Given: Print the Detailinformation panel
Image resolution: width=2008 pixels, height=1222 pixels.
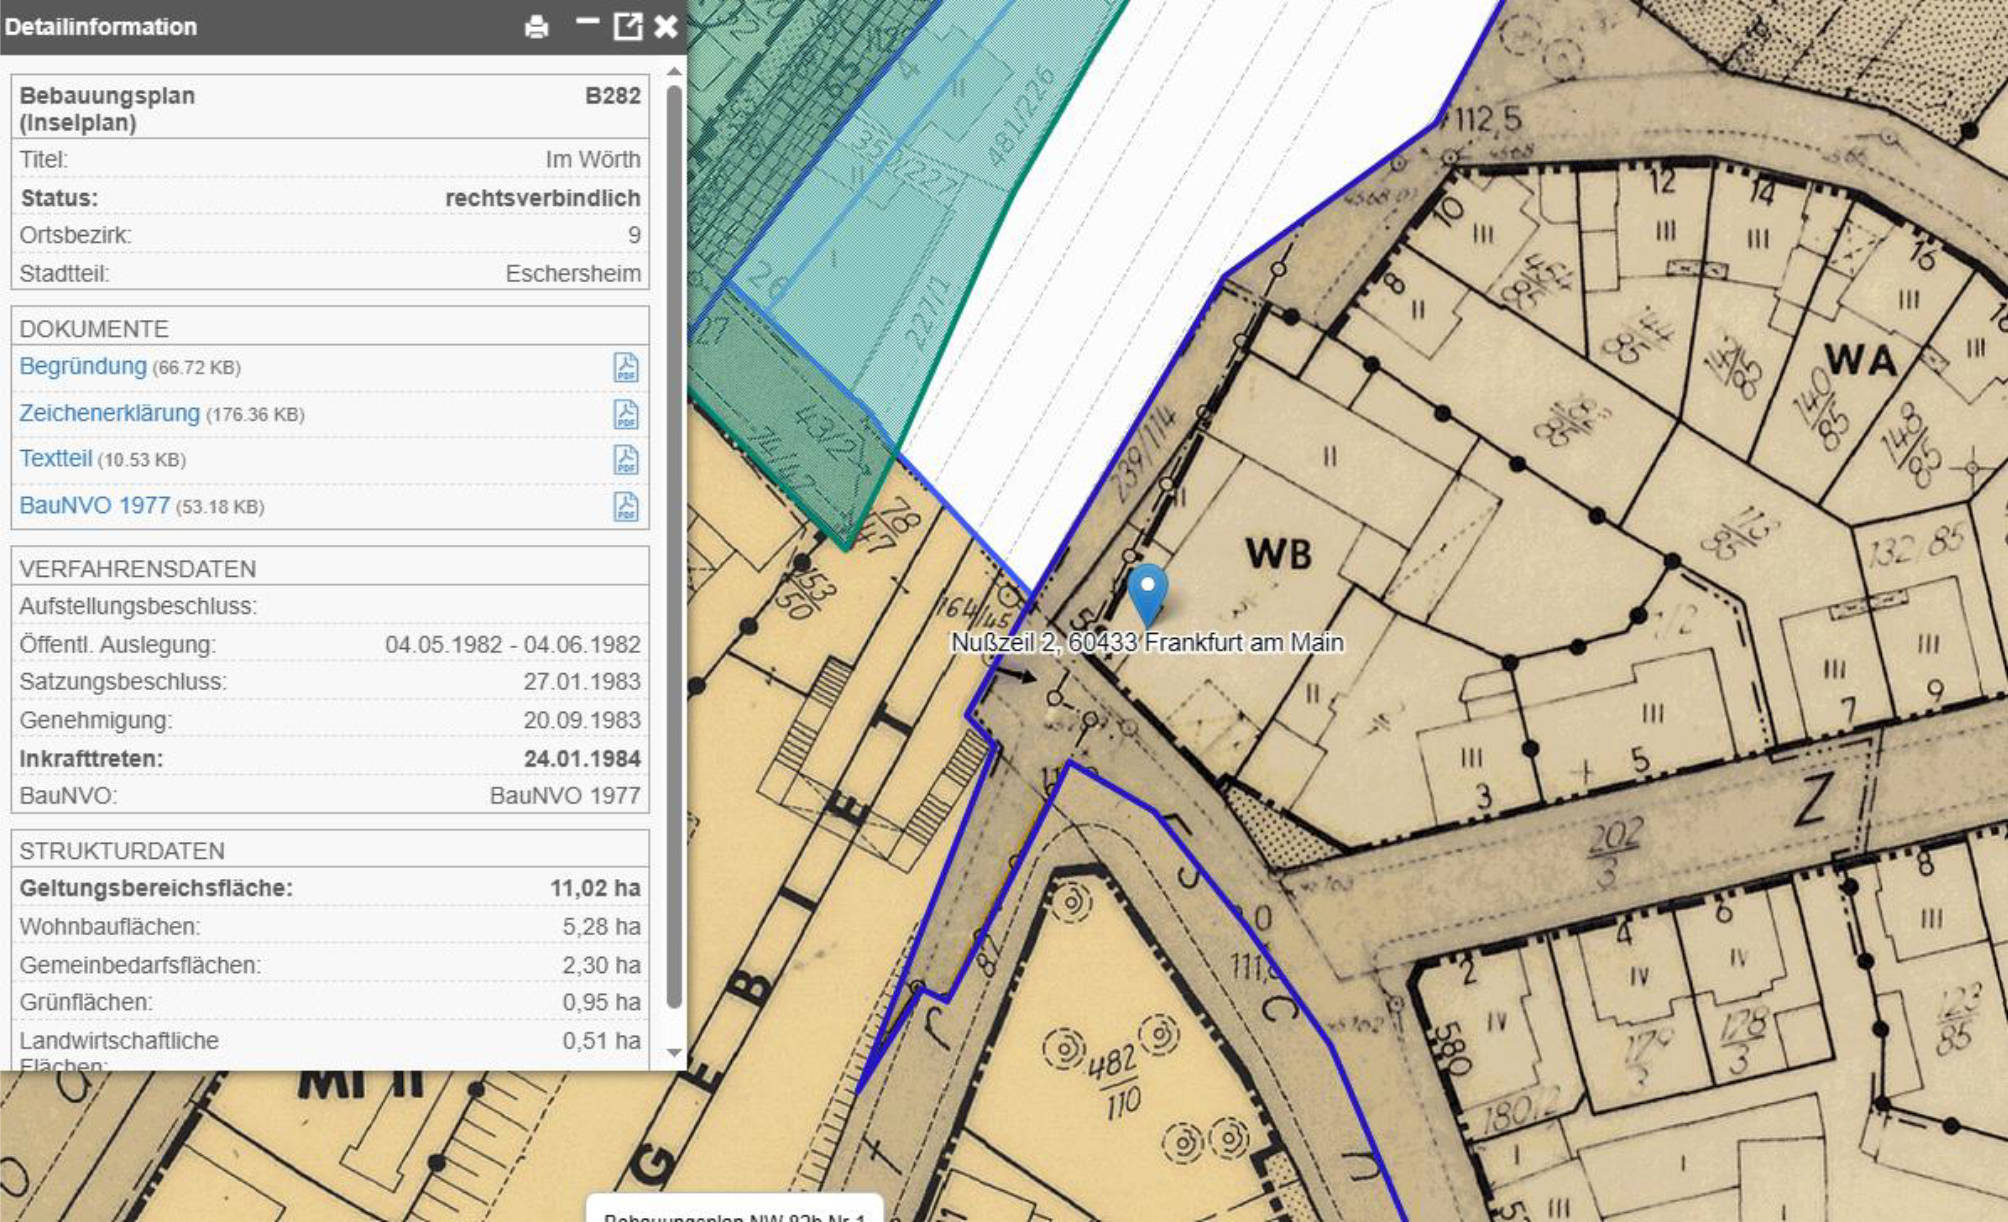Looking at the screenshot, I should (536, 27).
